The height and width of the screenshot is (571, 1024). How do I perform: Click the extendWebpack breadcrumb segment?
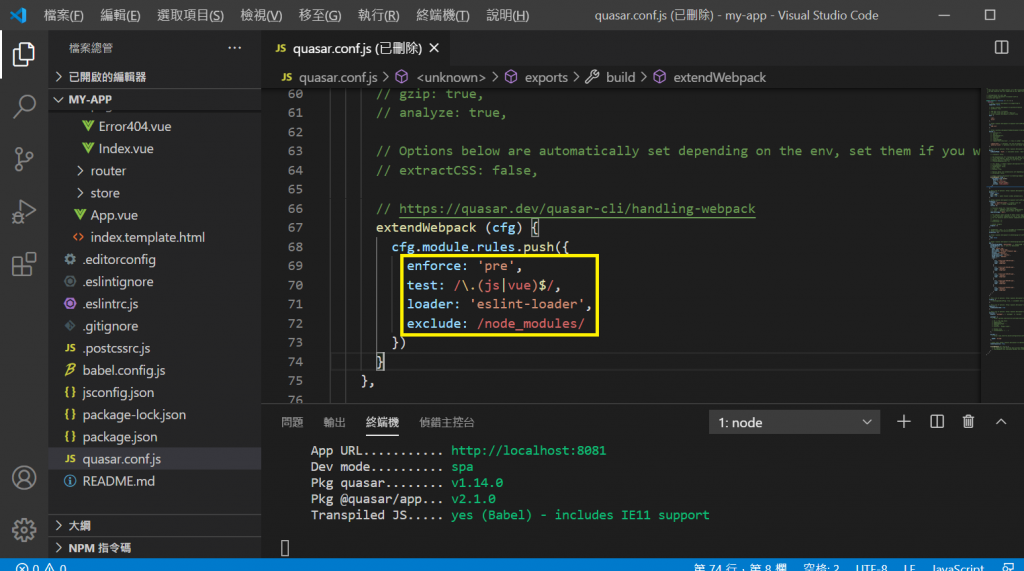pyautogui.click(x=719, y=77)
